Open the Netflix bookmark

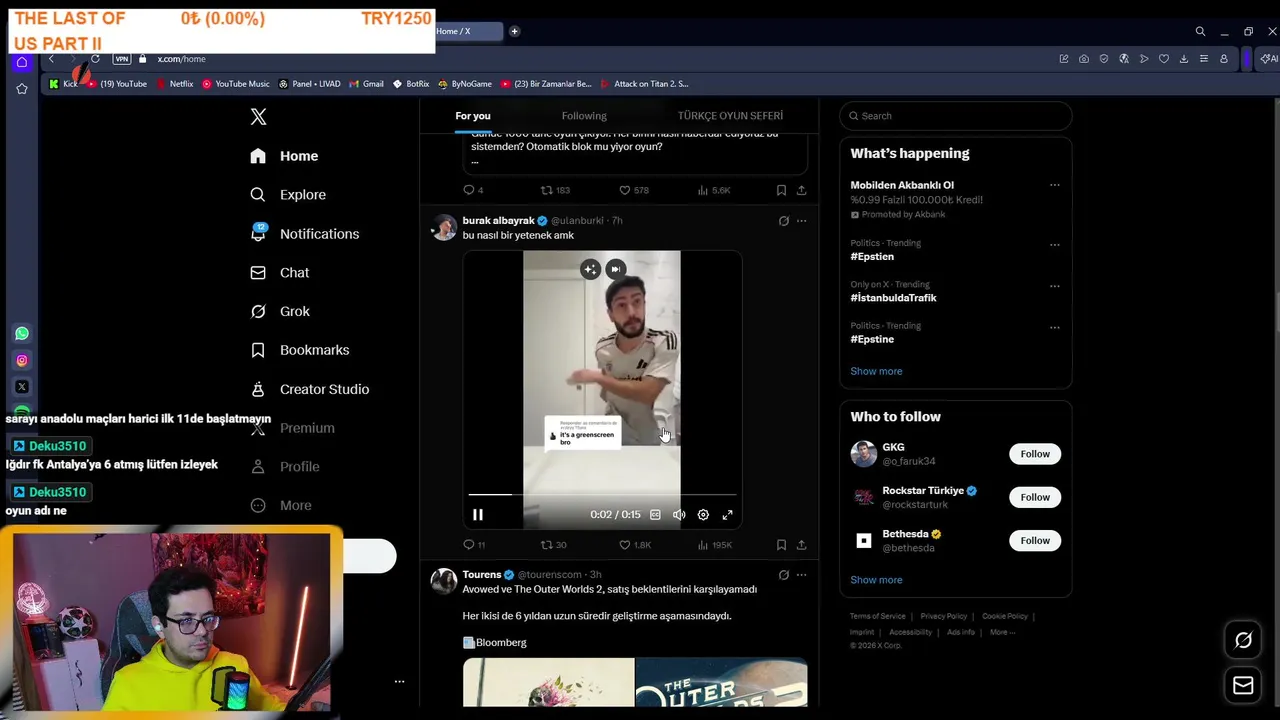click(x=174, y=84)
